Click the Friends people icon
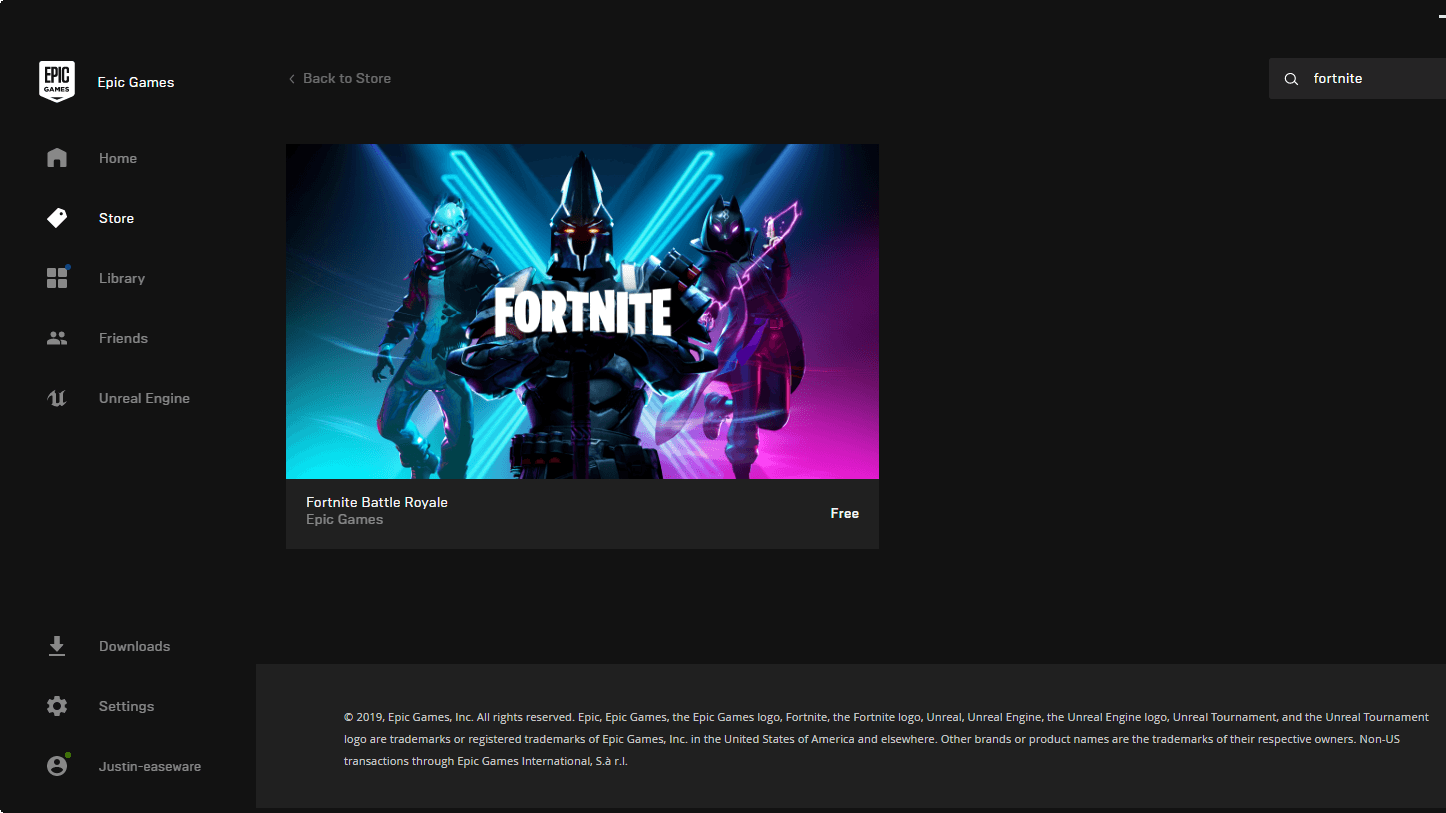 [57, 338]
